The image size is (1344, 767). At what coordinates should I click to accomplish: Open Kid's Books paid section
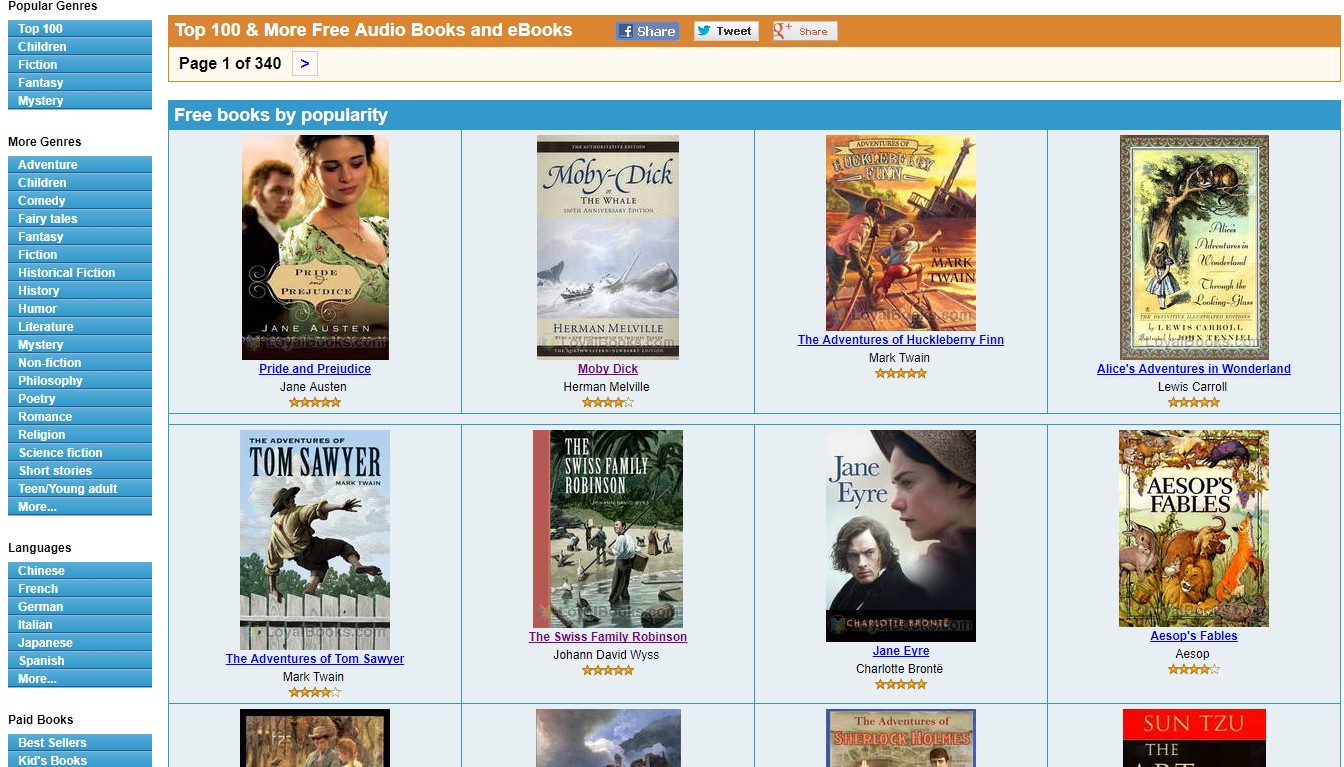pos(80,760)
